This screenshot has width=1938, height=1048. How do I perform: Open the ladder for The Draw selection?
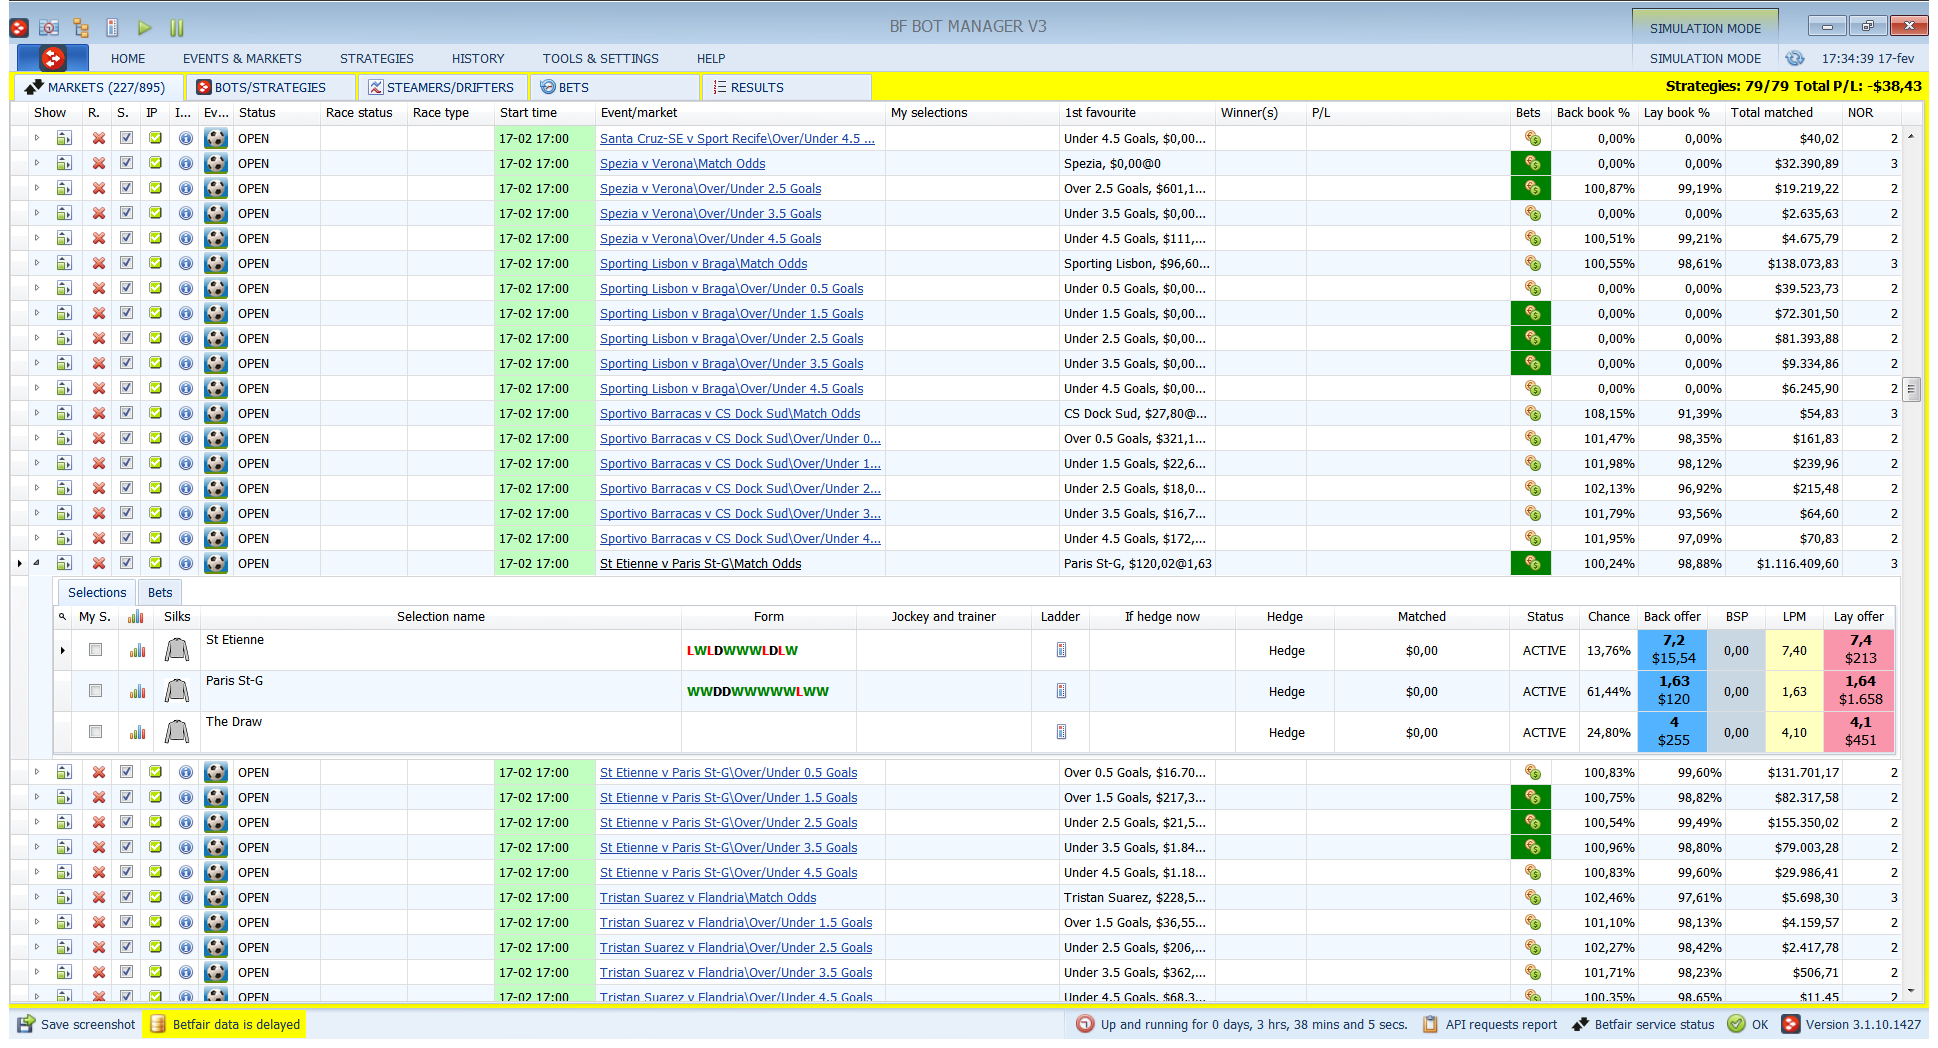(1061, 732)
